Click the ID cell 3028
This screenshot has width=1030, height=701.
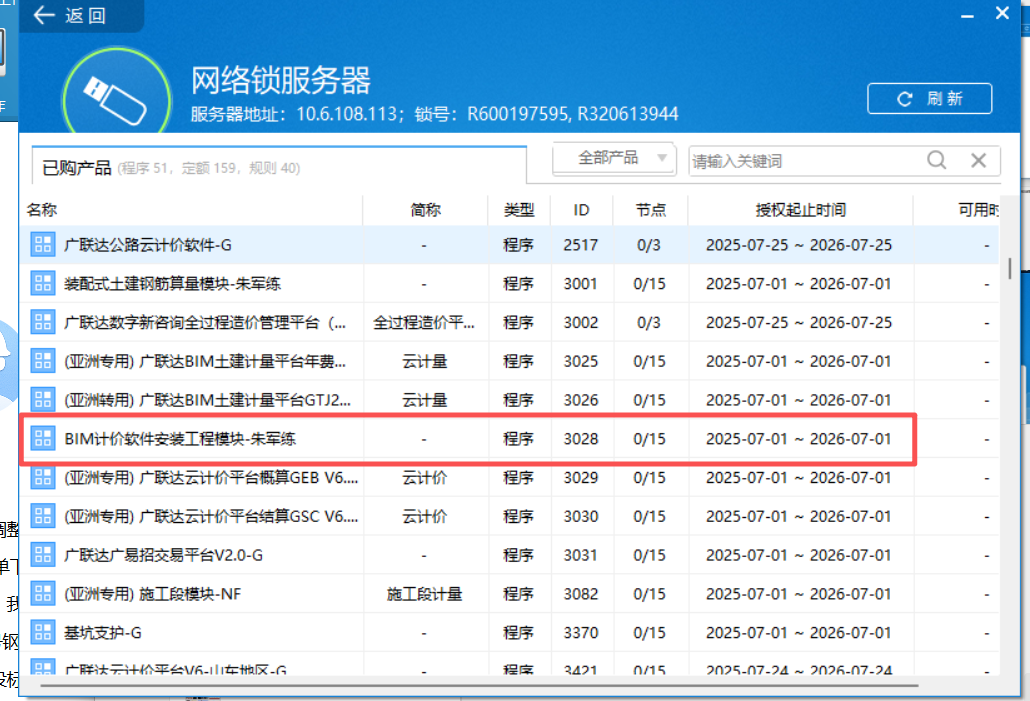point(581,439)
